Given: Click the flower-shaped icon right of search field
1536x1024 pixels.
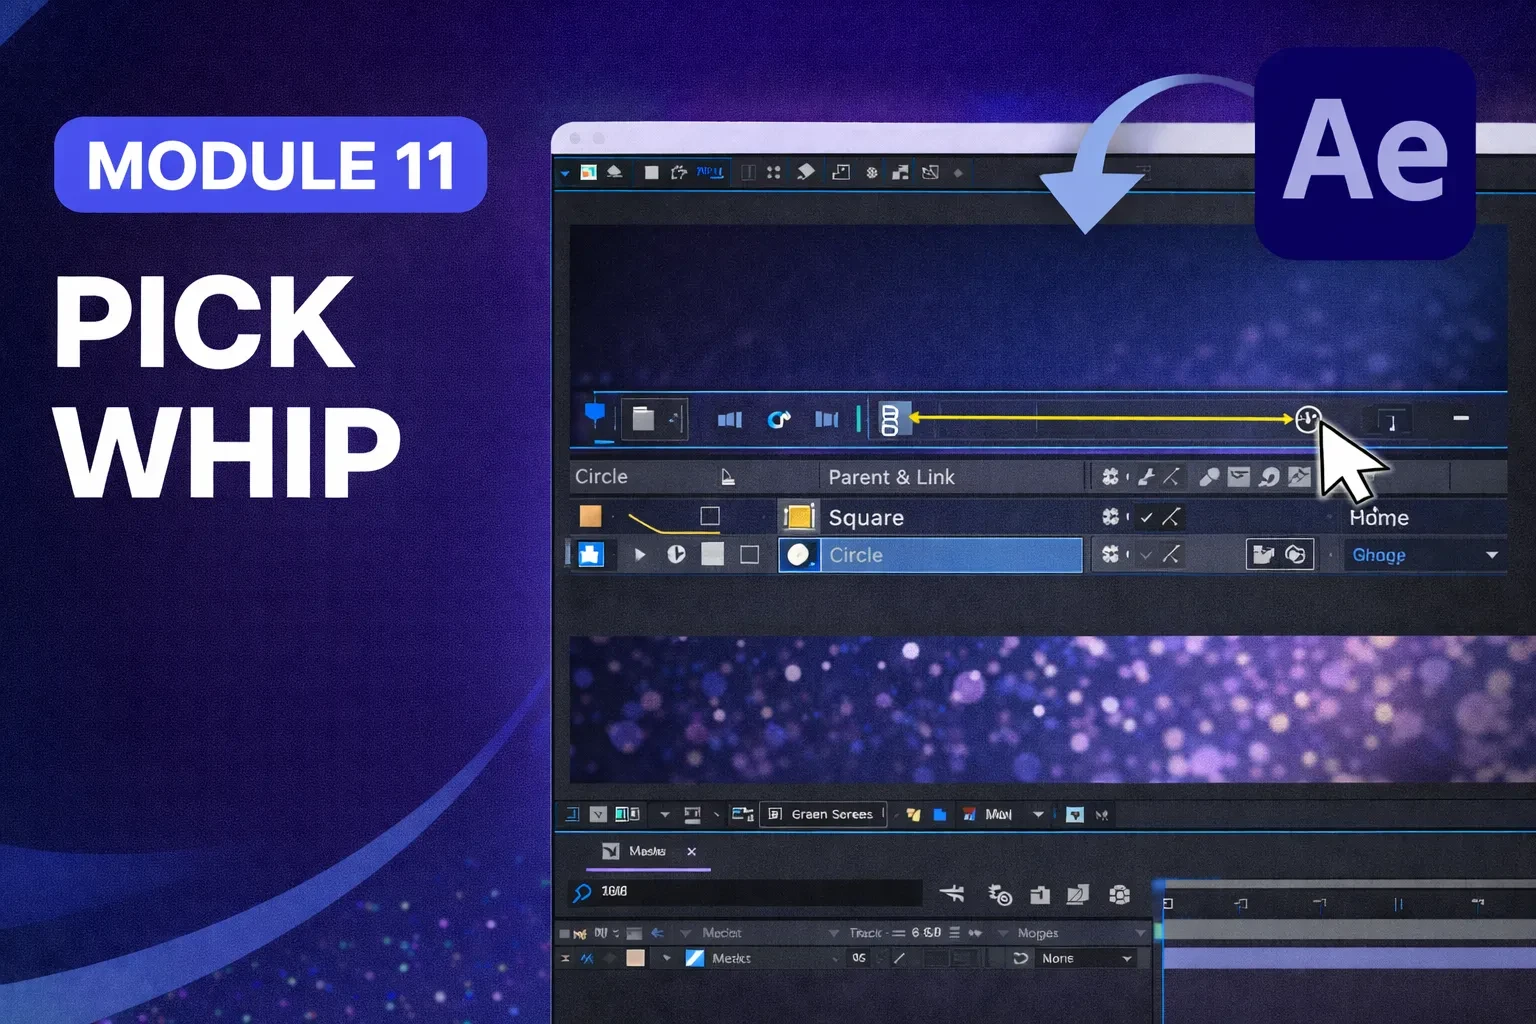Looking at the screenshot, I should pyautogui.click(x=1120, y=895).
